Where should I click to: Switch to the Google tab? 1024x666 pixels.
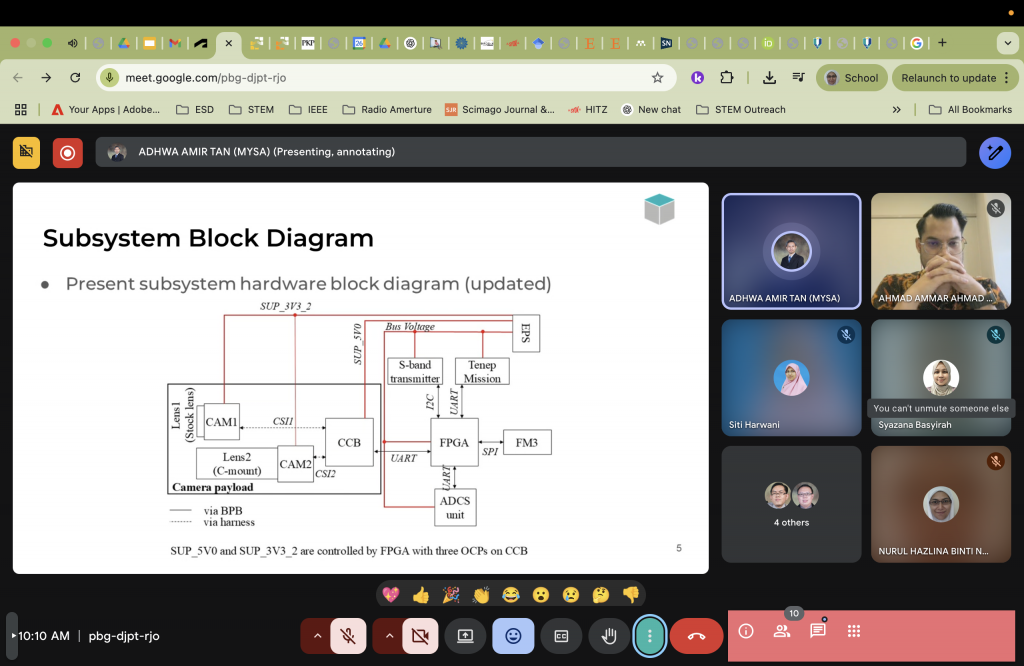tap(917, 43)
